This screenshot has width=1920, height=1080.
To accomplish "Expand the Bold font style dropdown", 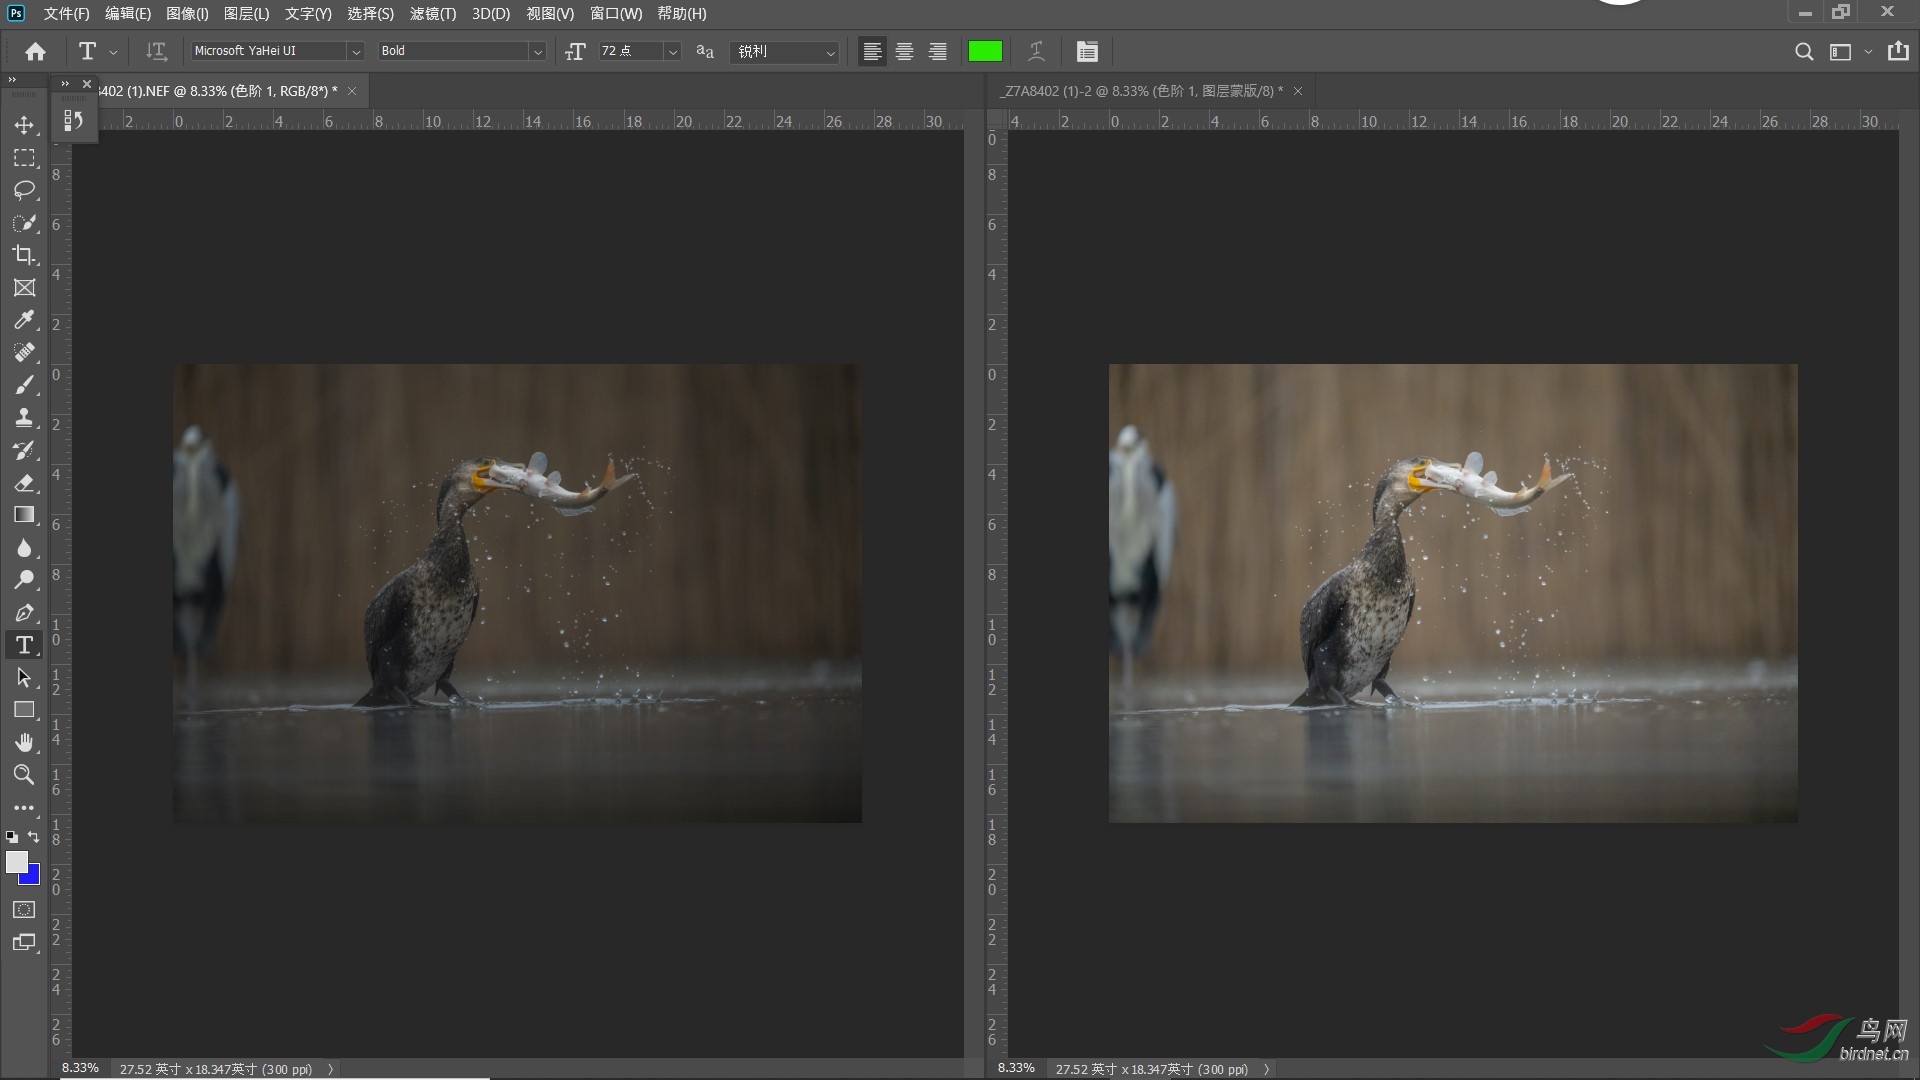I will (x=537, y=52).
